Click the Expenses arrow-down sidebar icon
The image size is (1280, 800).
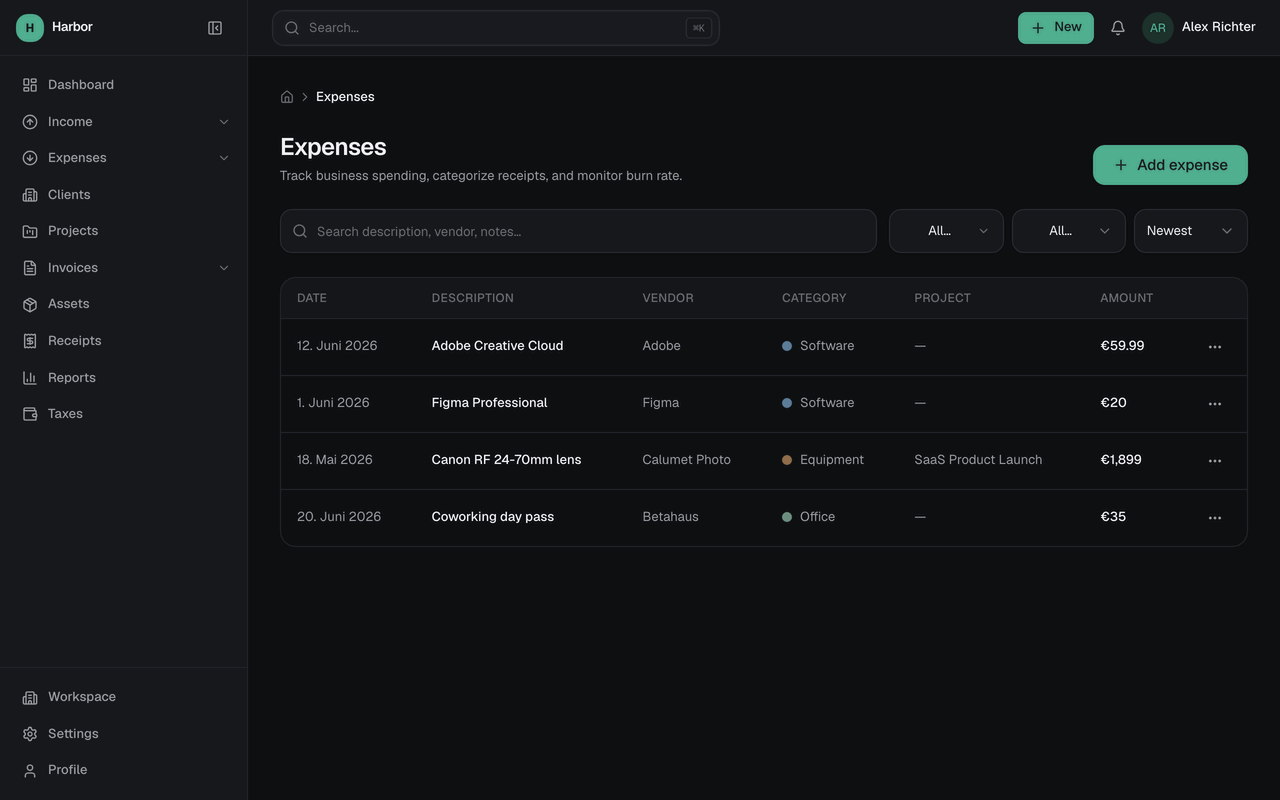(30, 158)
